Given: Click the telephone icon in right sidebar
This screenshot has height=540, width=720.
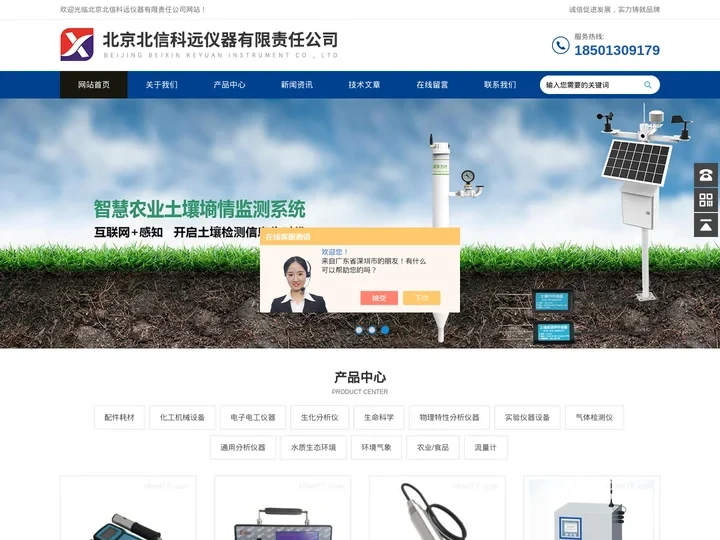Looking at the screenshot, I should (x=706, y=175).
